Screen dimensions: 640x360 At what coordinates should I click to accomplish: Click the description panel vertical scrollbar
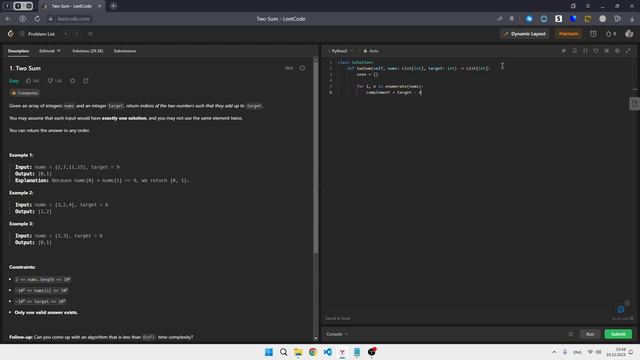point(316,157)
